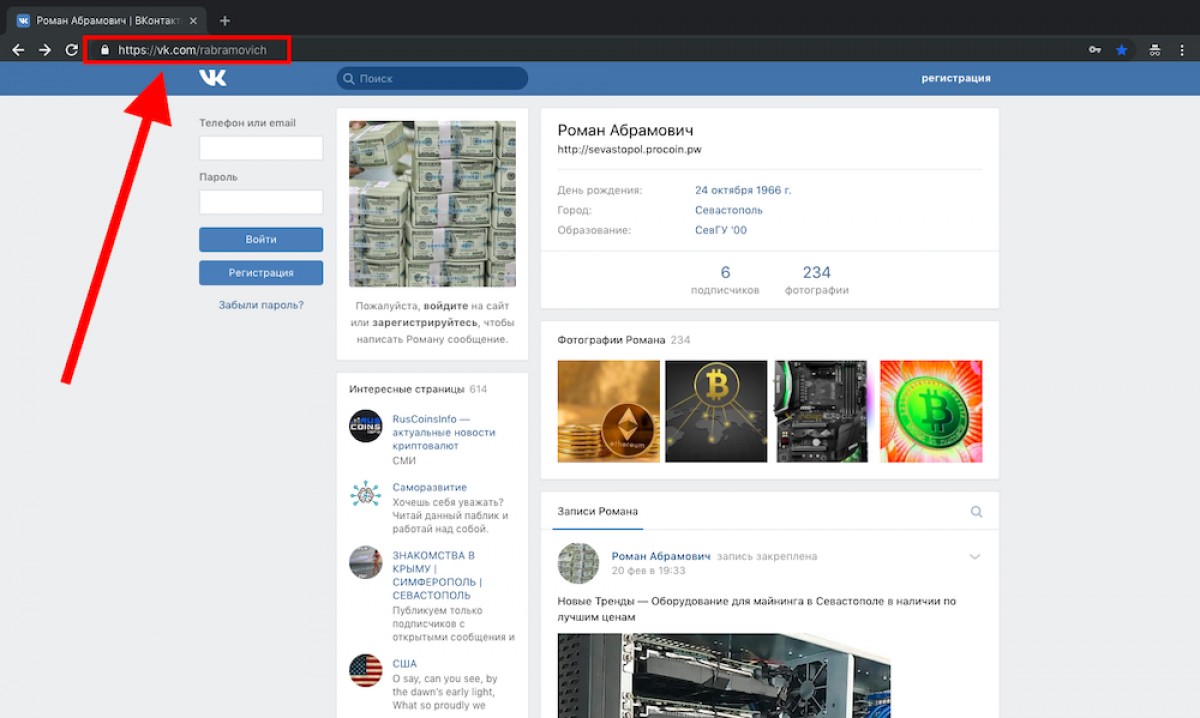Image resolution: width=1200 pixels, height=718 pixels.
Task: Click the войдите link under profile photo
Action: 446,306
